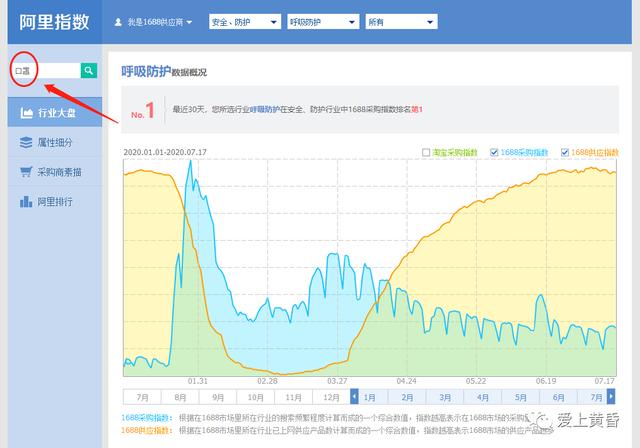The height and width of the screenshot is (448, 640).
Task: Click the blue 呼吸防护 link in ranking text
Action: click(264, 109)
